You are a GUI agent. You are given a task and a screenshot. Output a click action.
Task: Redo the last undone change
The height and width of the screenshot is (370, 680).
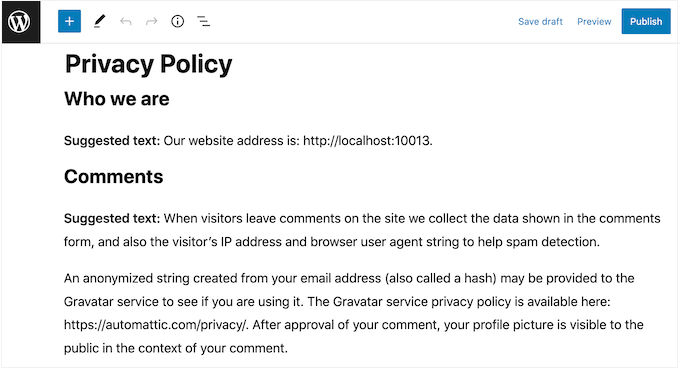(x=151, y=21)
